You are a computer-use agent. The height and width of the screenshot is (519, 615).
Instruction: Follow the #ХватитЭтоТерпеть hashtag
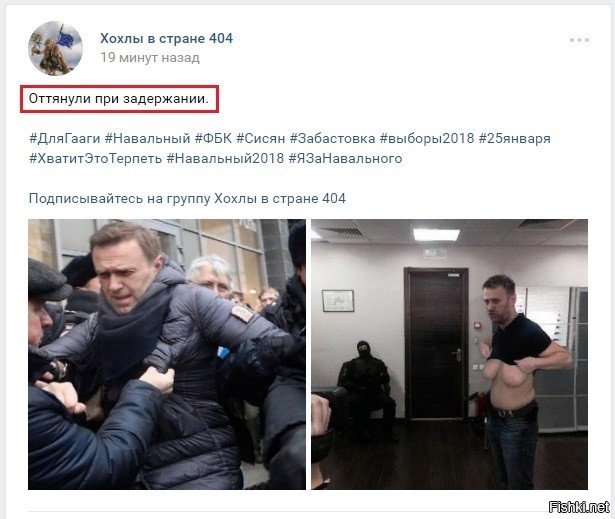click(x=95, y=158)
